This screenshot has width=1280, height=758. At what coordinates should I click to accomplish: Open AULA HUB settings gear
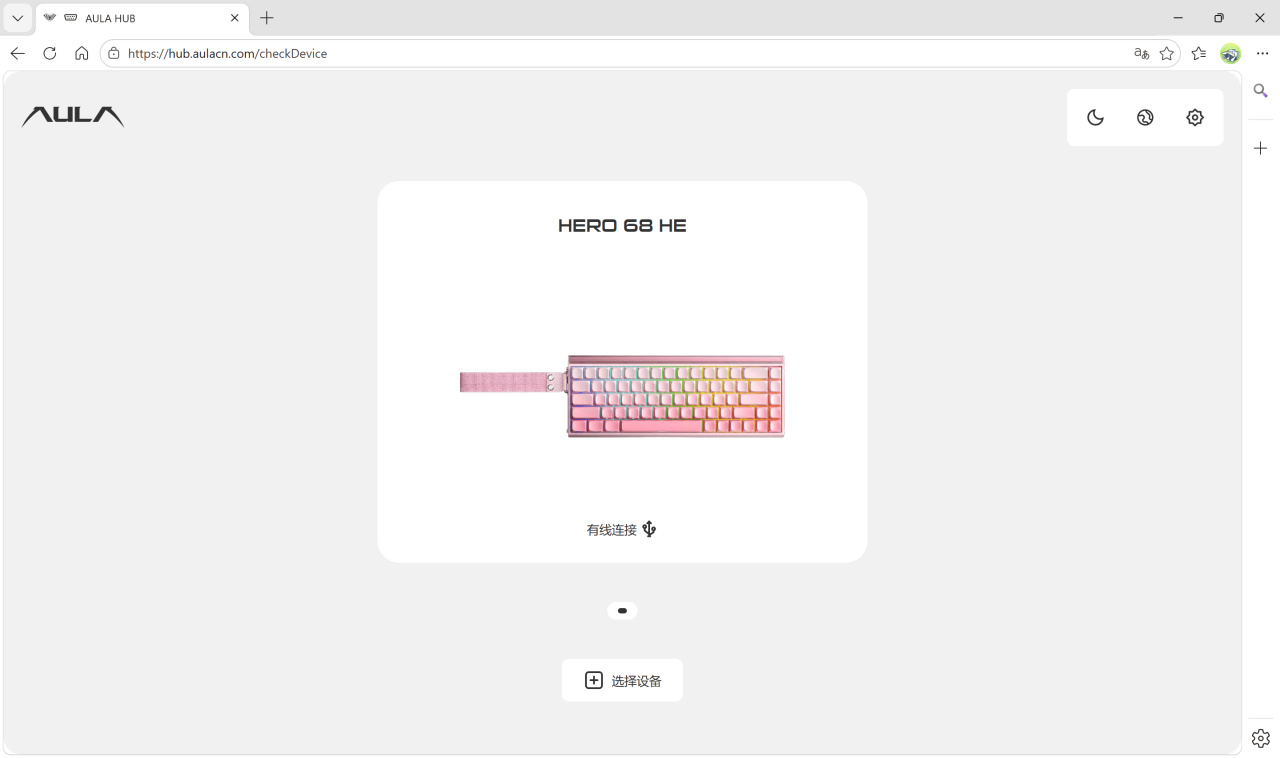pyautogui.click(x=1195, y=118)
